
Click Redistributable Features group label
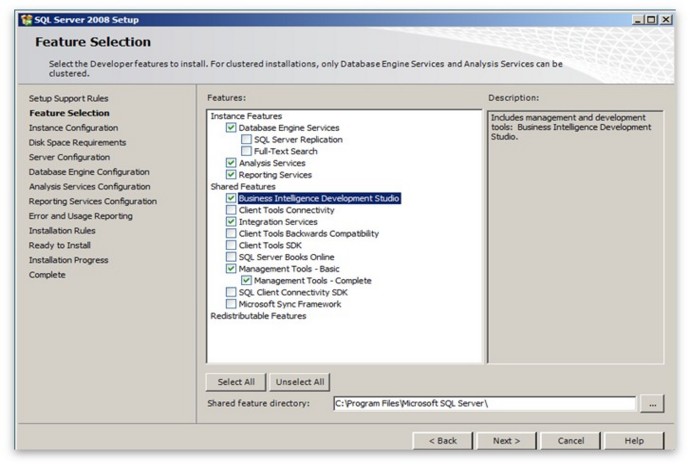click(258, 316)
